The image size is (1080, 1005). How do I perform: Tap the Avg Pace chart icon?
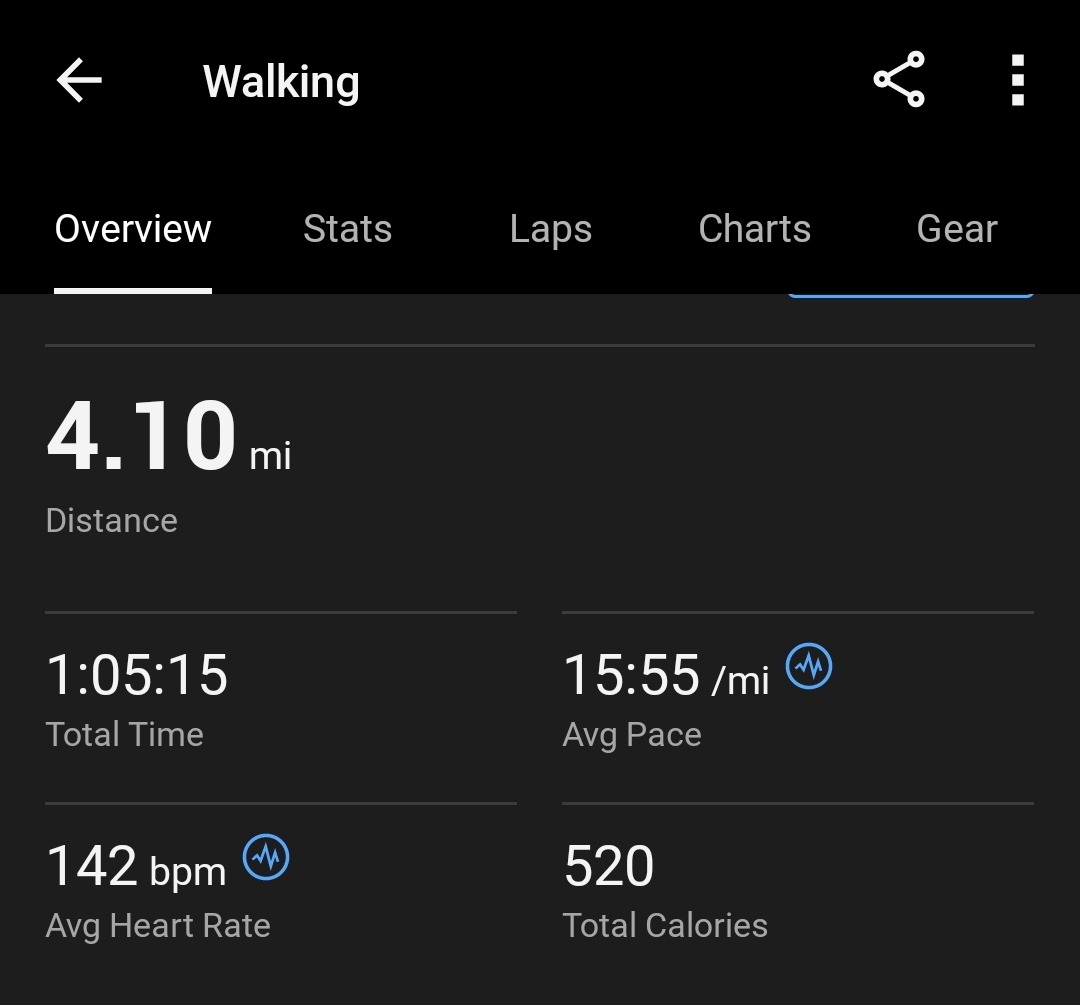pyautogui.click(x=809, y=665)
